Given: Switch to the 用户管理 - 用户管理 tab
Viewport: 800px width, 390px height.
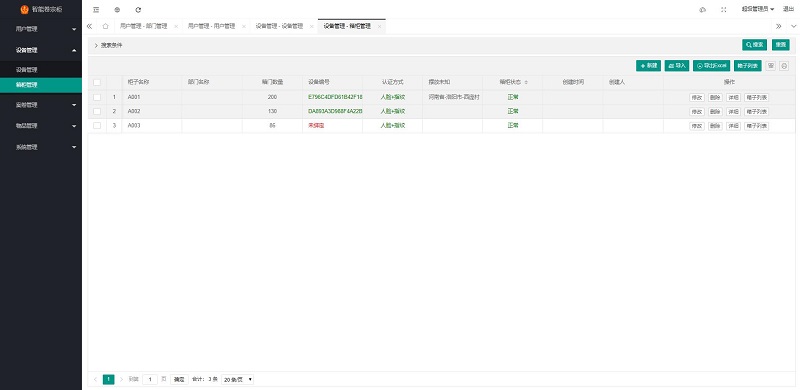Looking at the screenshot, I should tap(211, 27).
